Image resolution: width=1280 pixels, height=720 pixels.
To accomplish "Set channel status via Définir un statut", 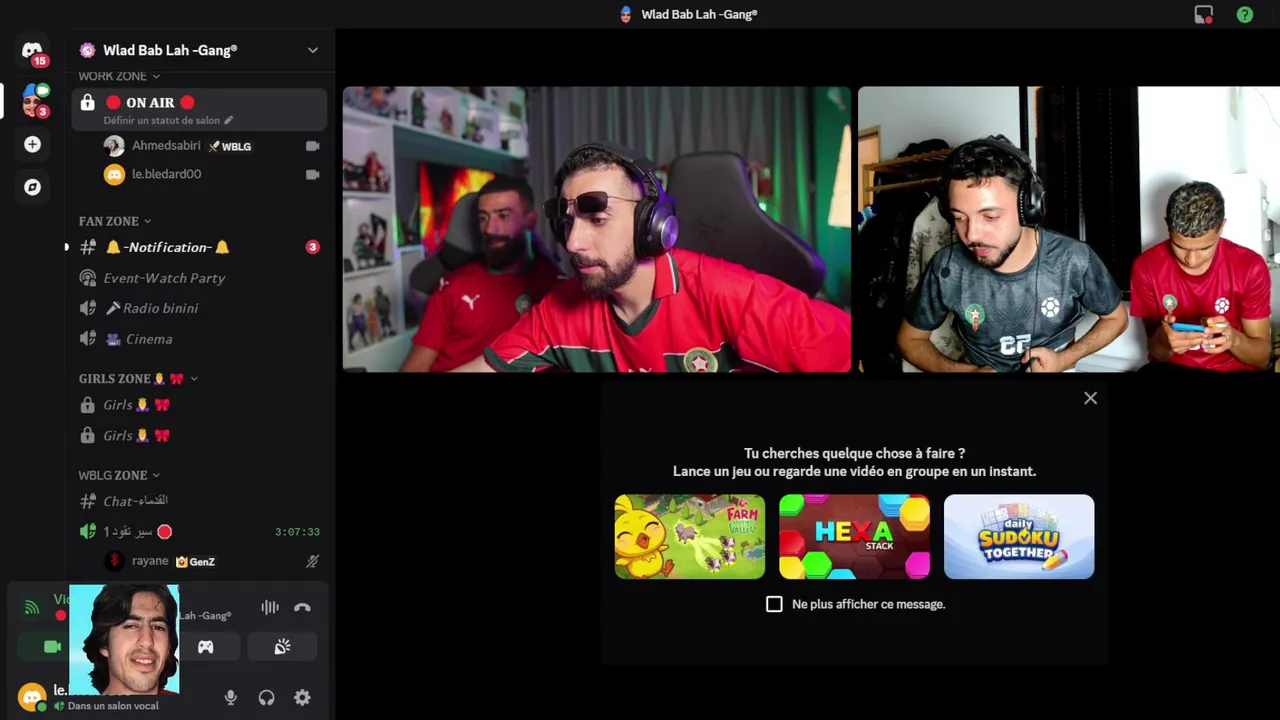I will (168, 120).
